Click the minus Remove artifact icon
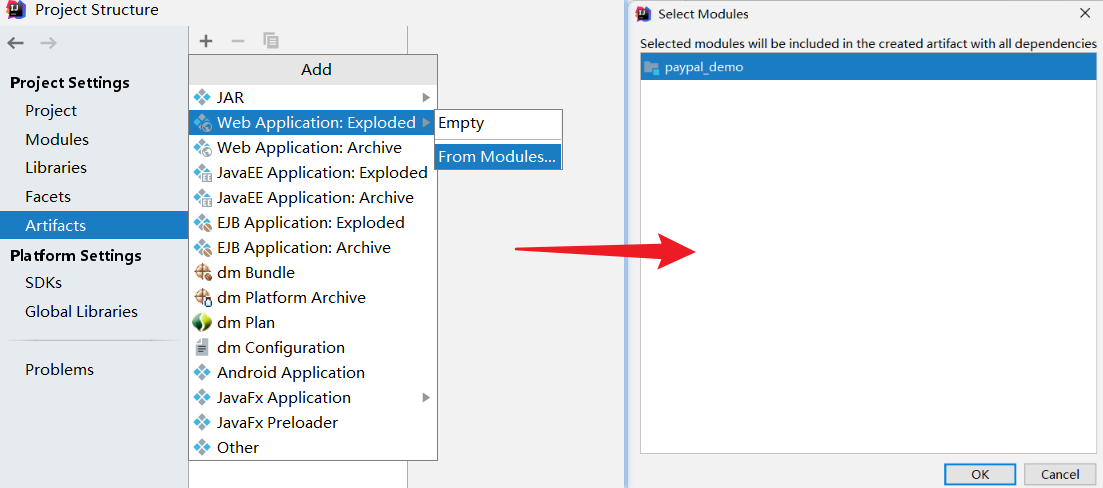 238,41
